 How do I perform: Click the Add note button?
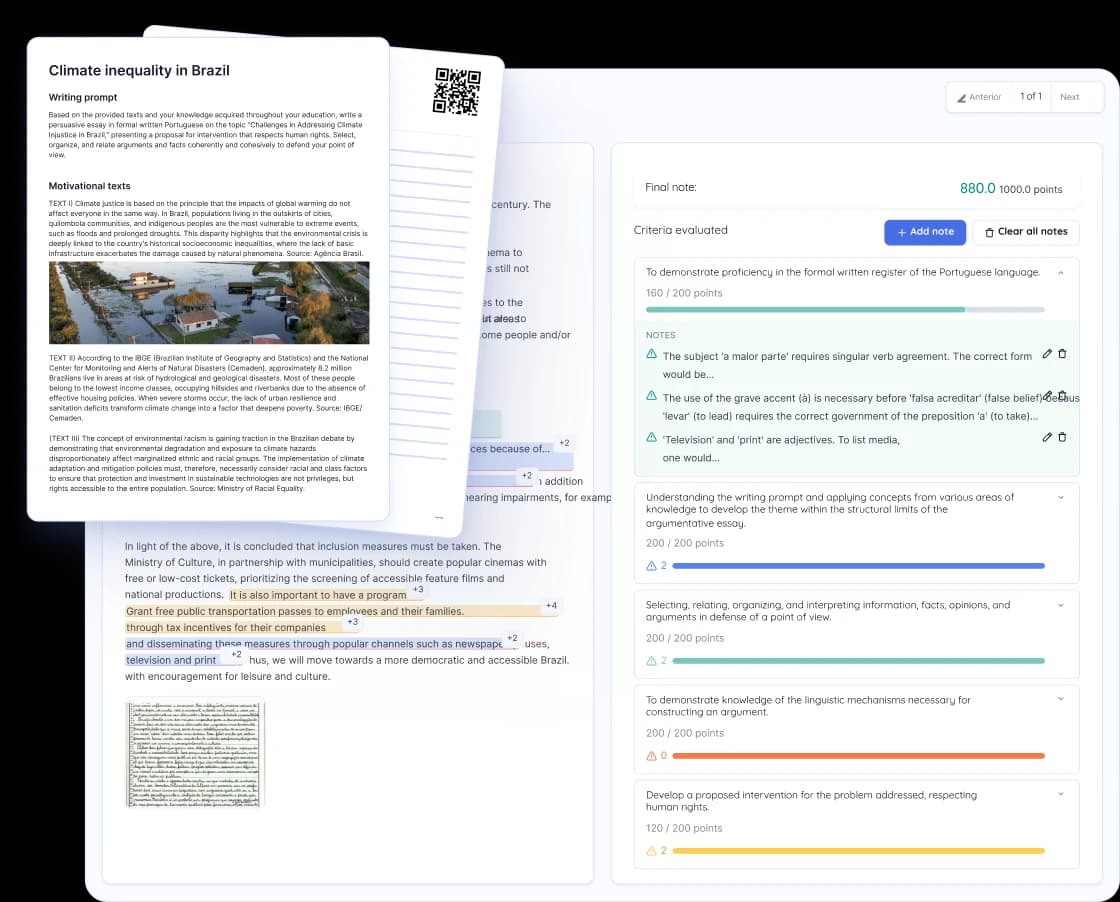click(x=924, y=232)
